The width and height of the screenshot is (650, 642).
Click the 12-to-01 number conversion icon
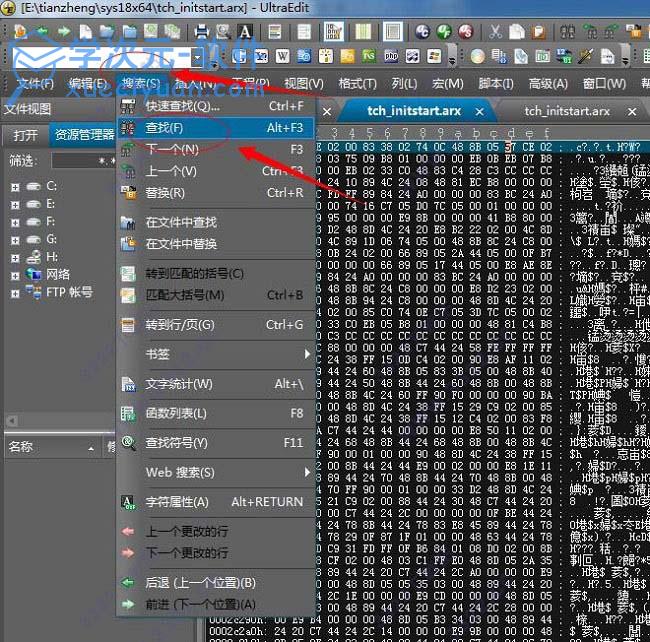(x=564, y=56)
